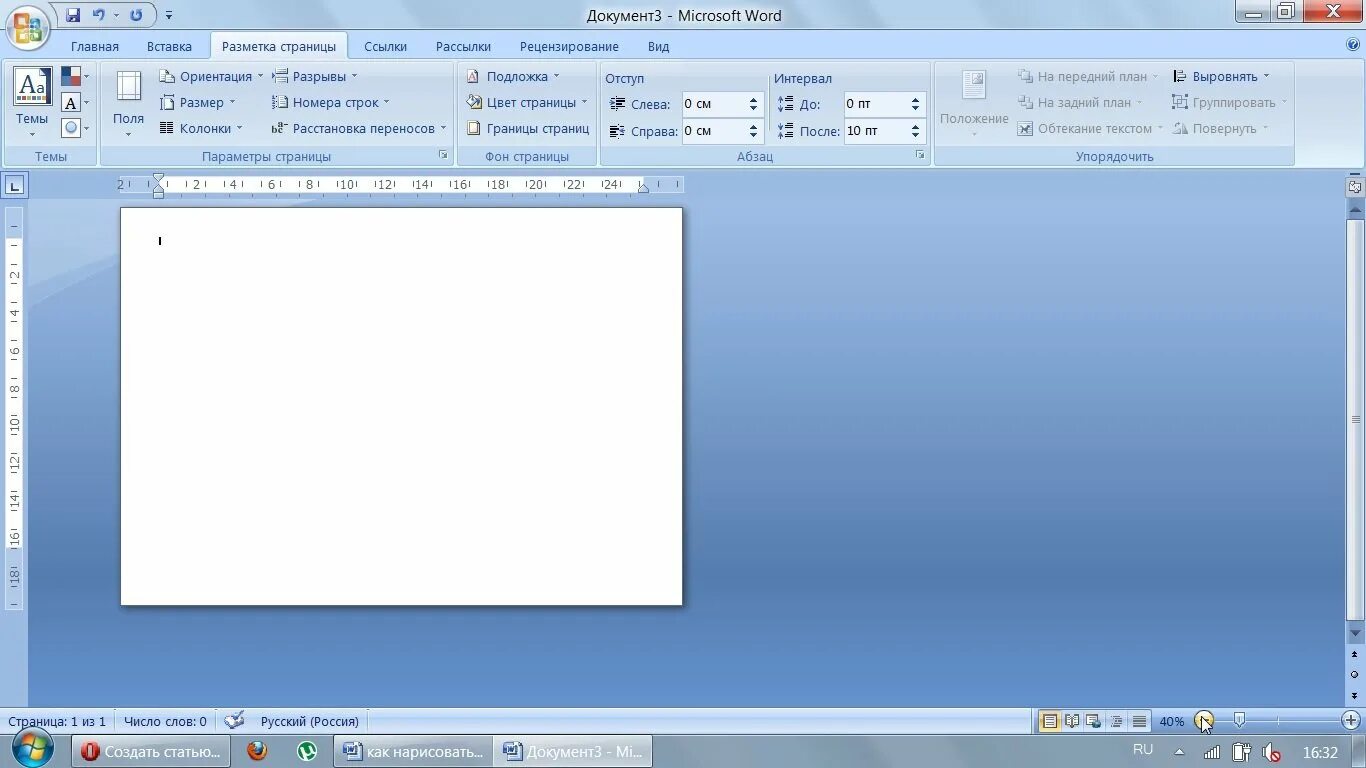This screenshot has height=768, width=1366.
Task: Open Разрывы breaks dropdown
Action: [314, 76]
